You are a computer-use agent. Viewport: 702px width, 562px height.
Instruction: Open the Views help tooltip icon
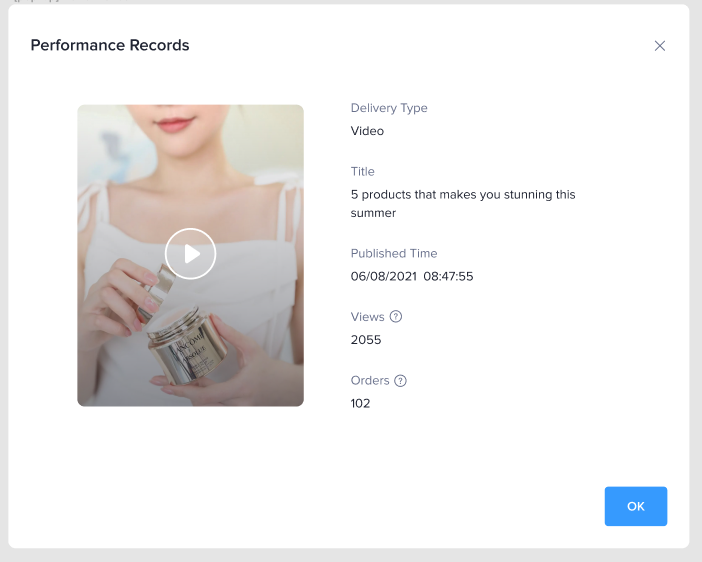point(396,317)
